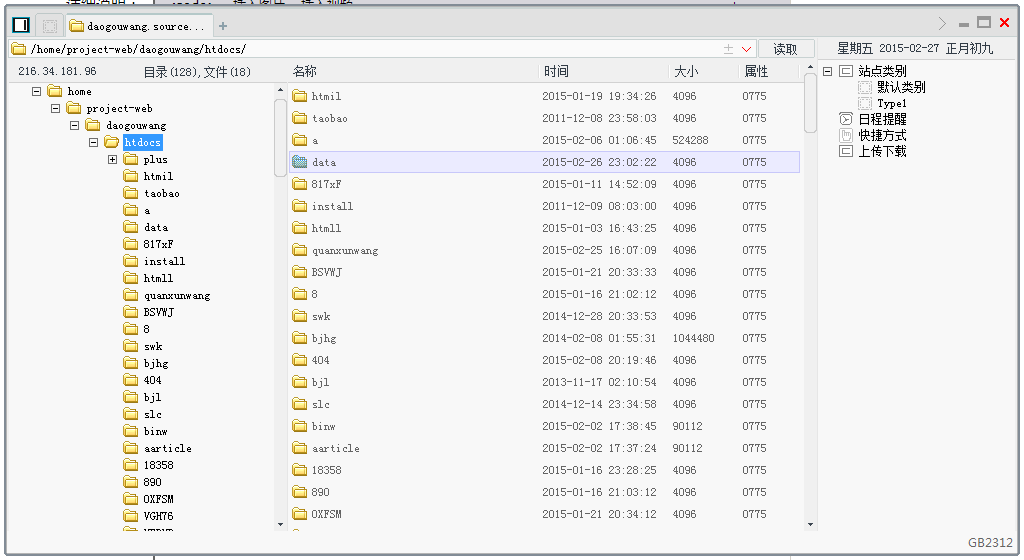
Task: Select htdocs folder in the tree
Action: pyautogui.click(x=142, y=142)
